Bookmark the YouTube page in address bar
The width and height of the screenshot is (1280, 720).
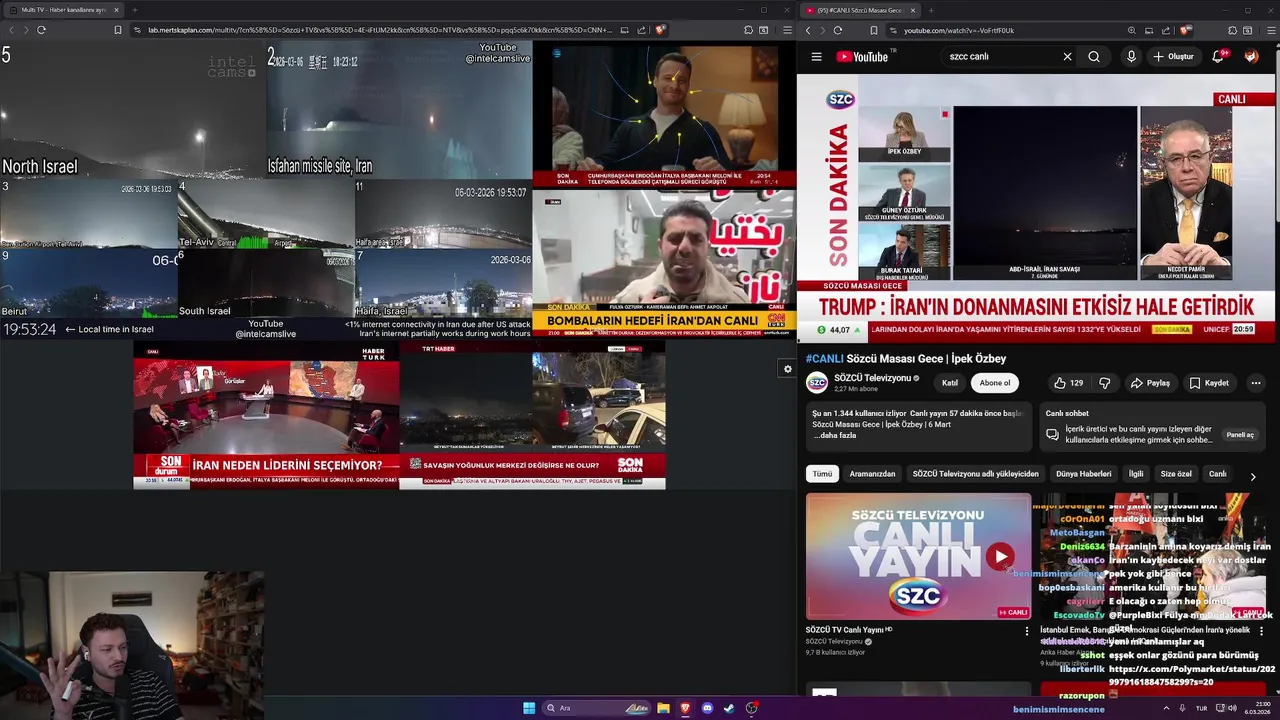coord(873,30)
